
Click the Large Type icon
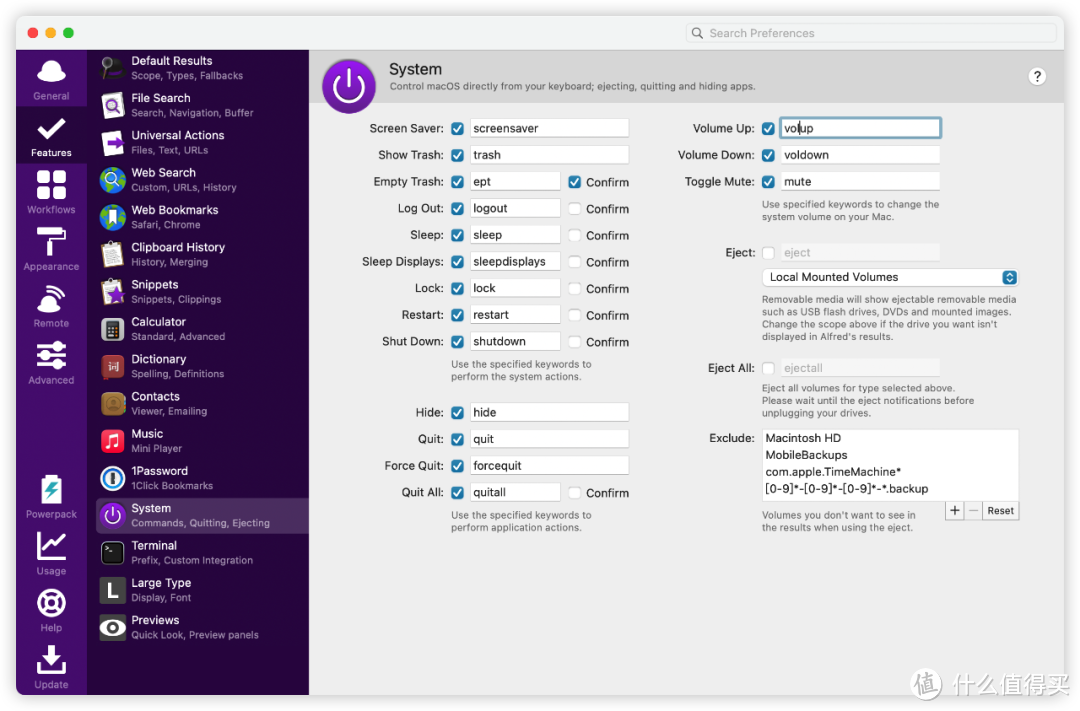point(112,590)
